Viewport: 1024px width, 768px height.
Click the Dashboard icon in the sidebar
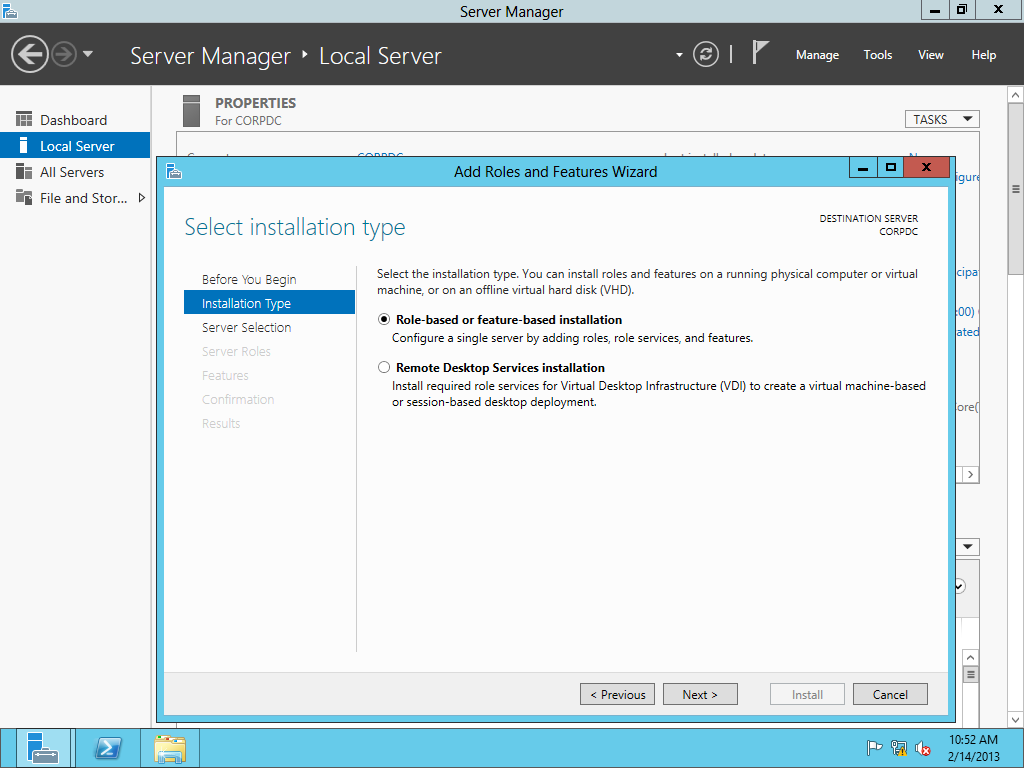pyautogui.click(x=24, y=120)
